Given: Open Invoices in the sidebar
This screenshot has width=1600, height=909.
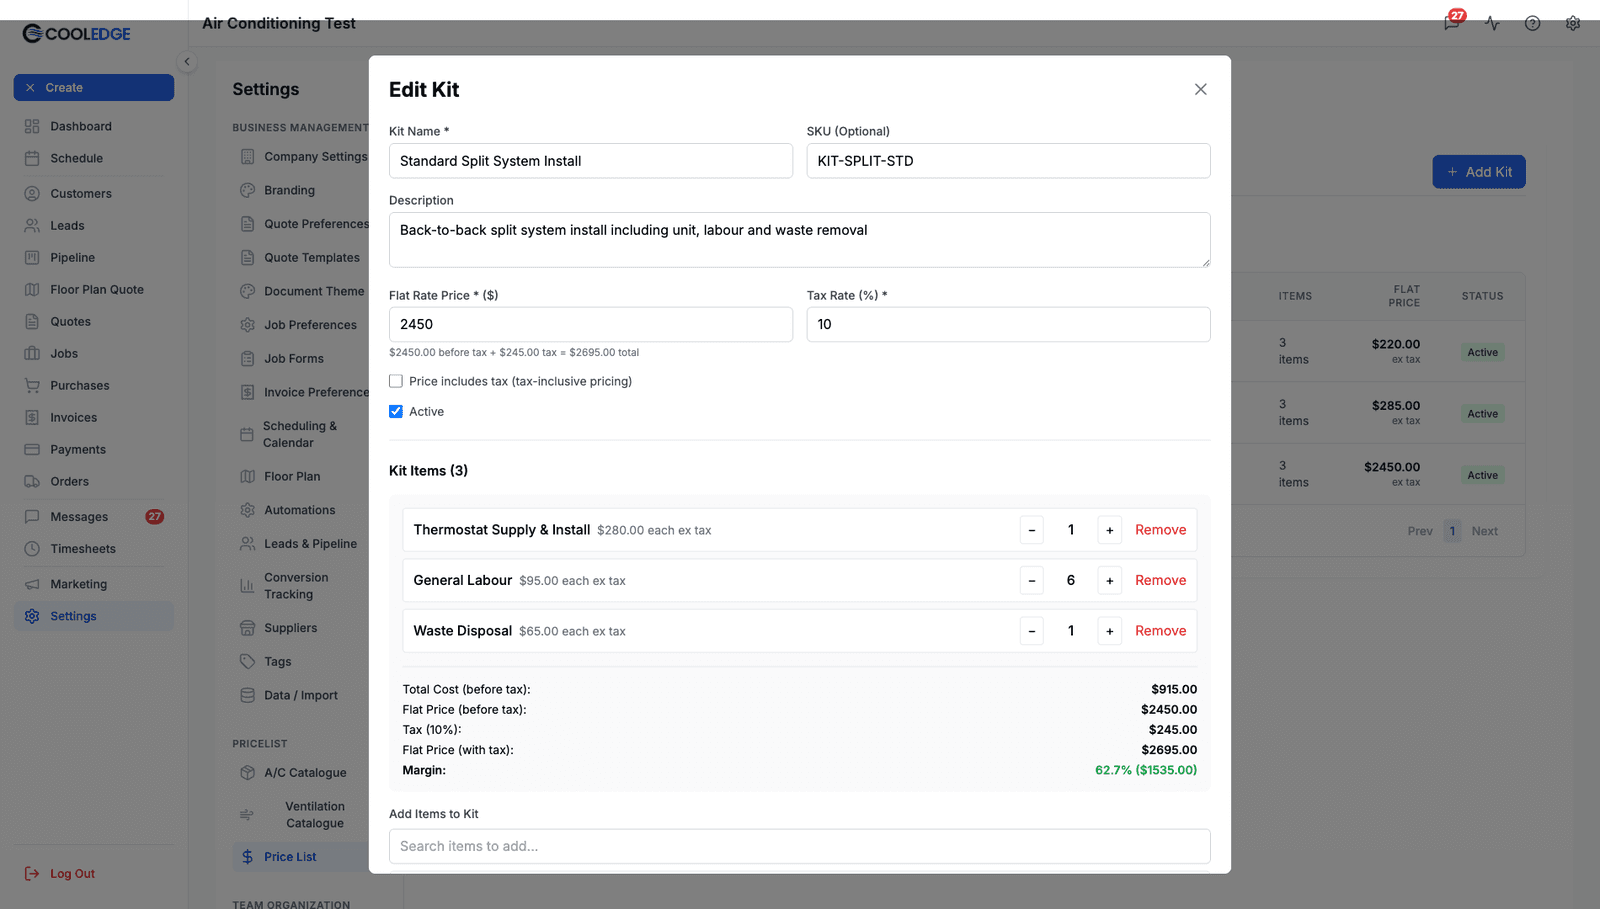Looking at the screenshot, I should click(94, 418).
